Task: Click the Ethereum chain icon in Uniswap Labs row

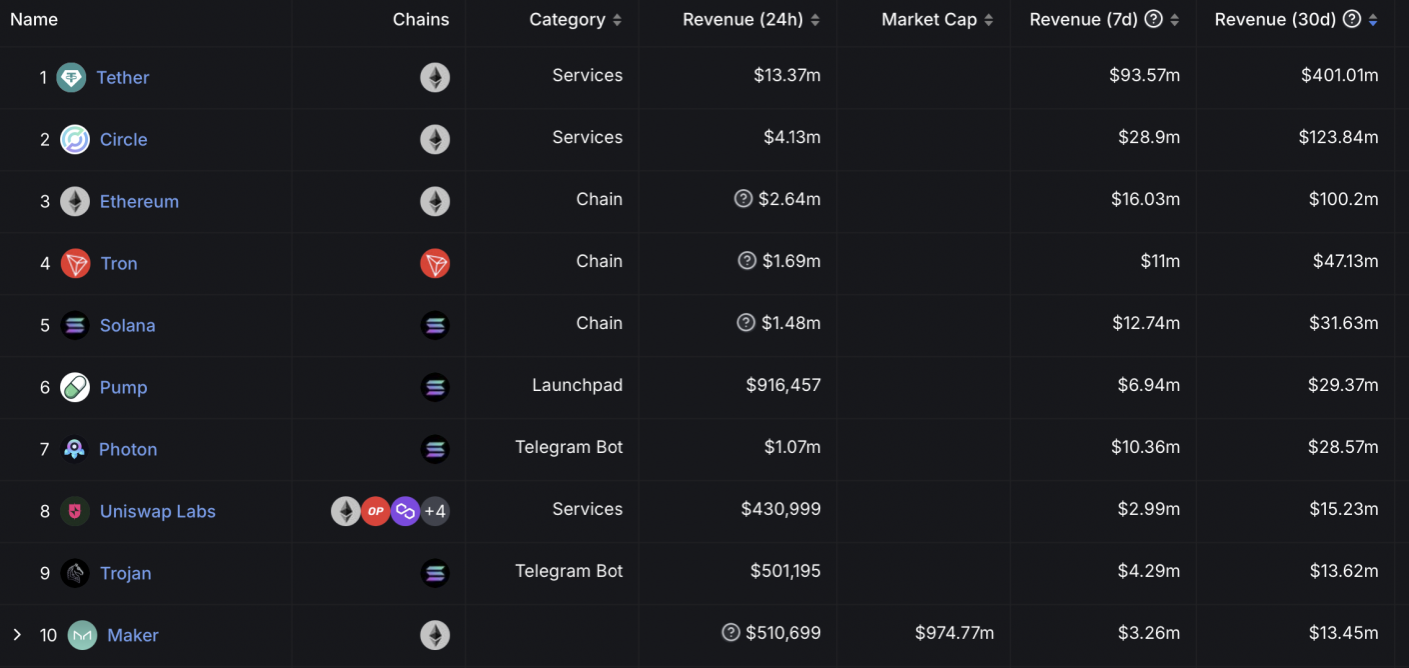Action: point(346,511)
